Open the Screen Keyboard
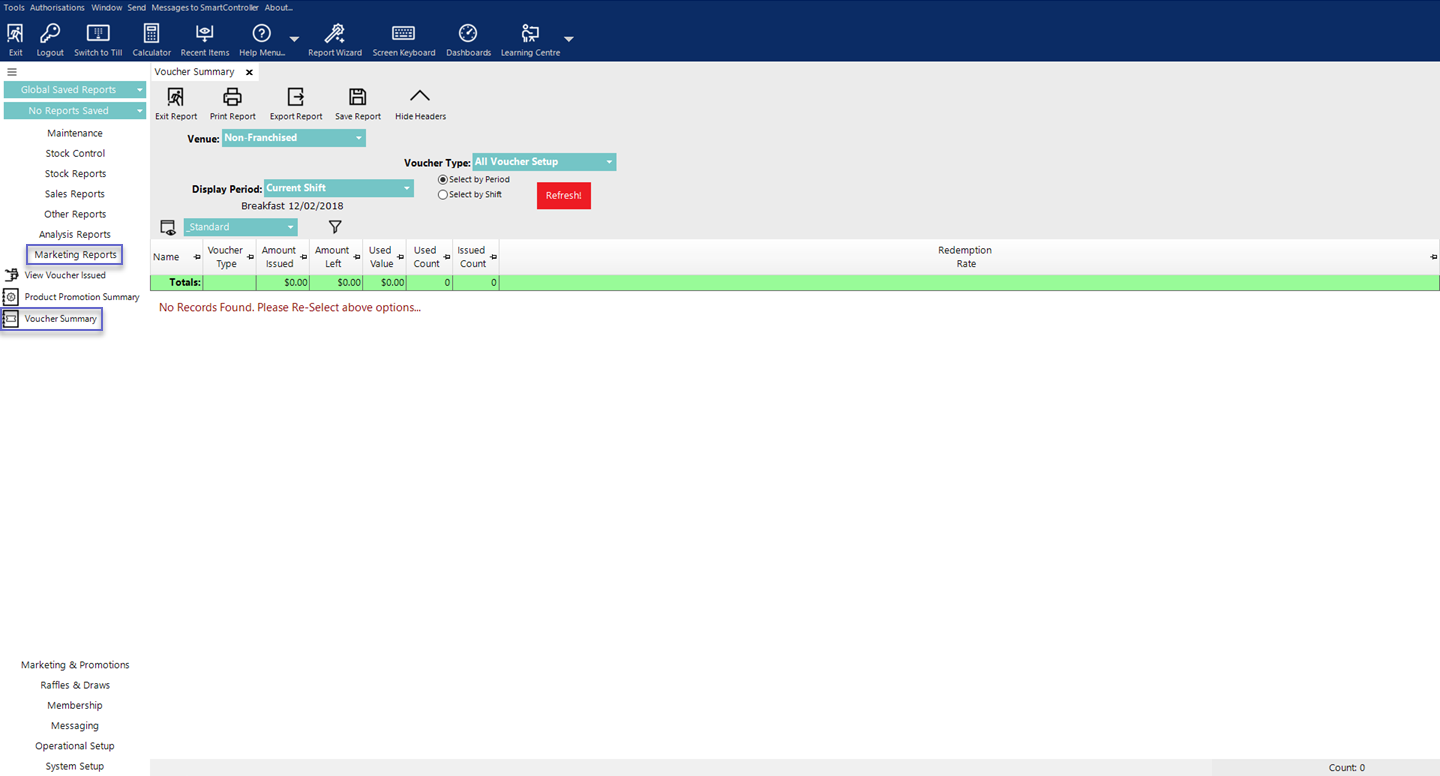 403,35
